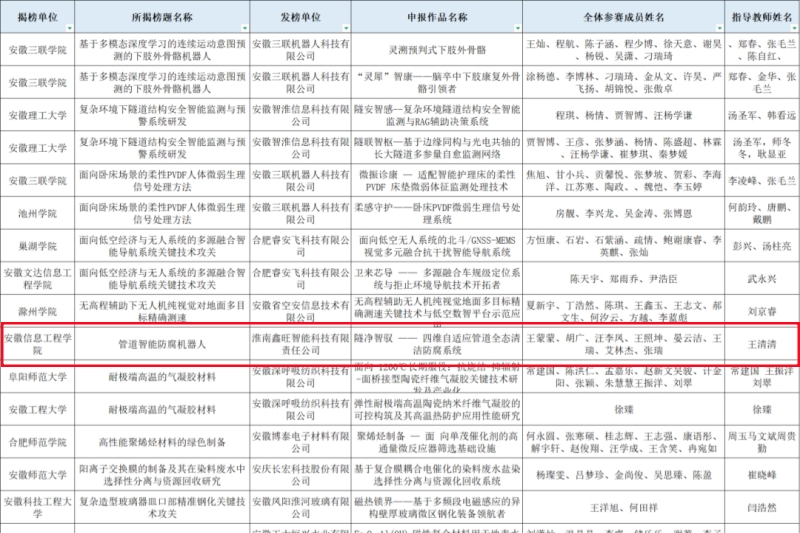This screenshot has width=800, height=533.
Task: Click the 安徽文达信息工程学院 cell
Action: point(37,278)
